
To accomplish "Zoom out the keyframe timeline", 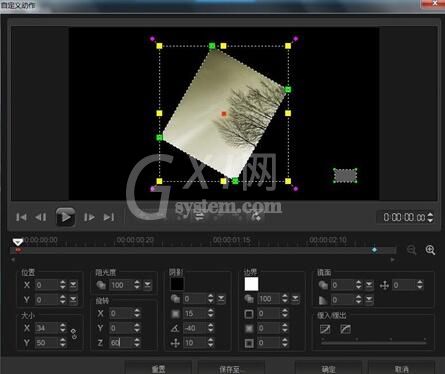I will coord(412,250).
